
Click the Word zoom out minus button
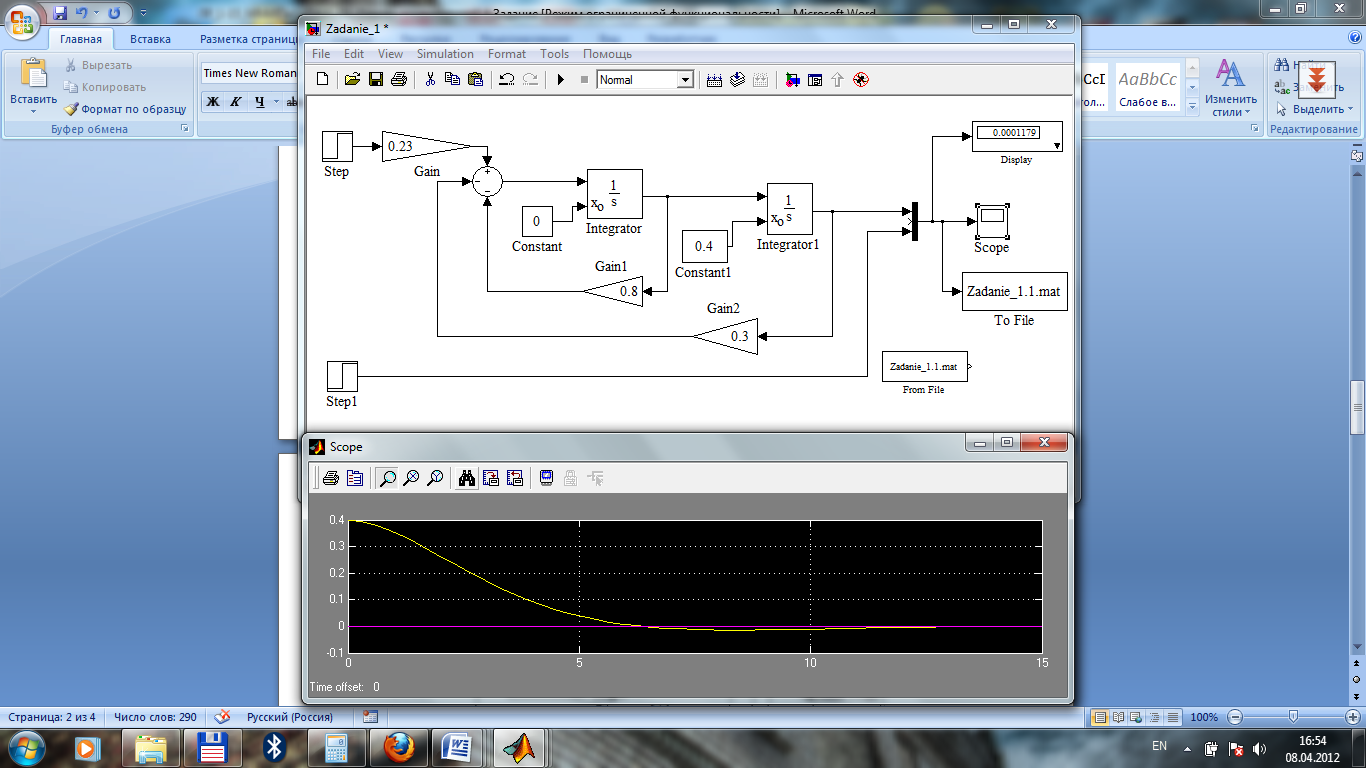pos(1236,717)
